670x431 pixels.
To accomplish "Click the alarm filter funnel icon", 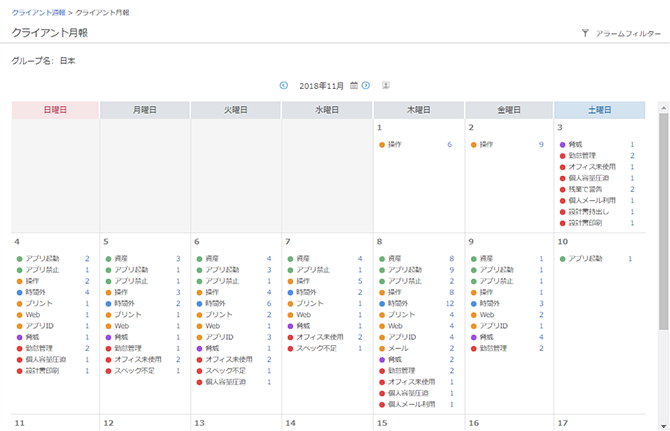I will point(585,34).
